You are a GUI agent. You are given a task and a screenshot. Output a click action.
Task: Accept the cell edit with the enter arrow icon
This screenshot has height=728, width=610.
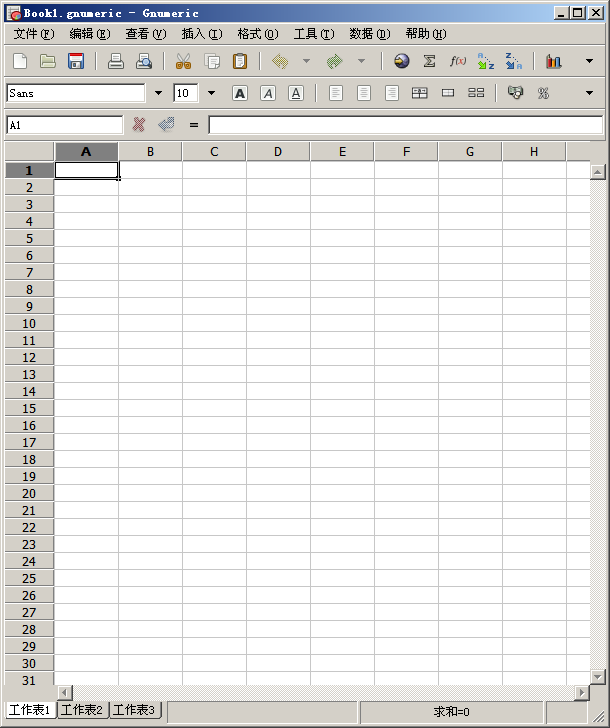click(x=166, y=124)
